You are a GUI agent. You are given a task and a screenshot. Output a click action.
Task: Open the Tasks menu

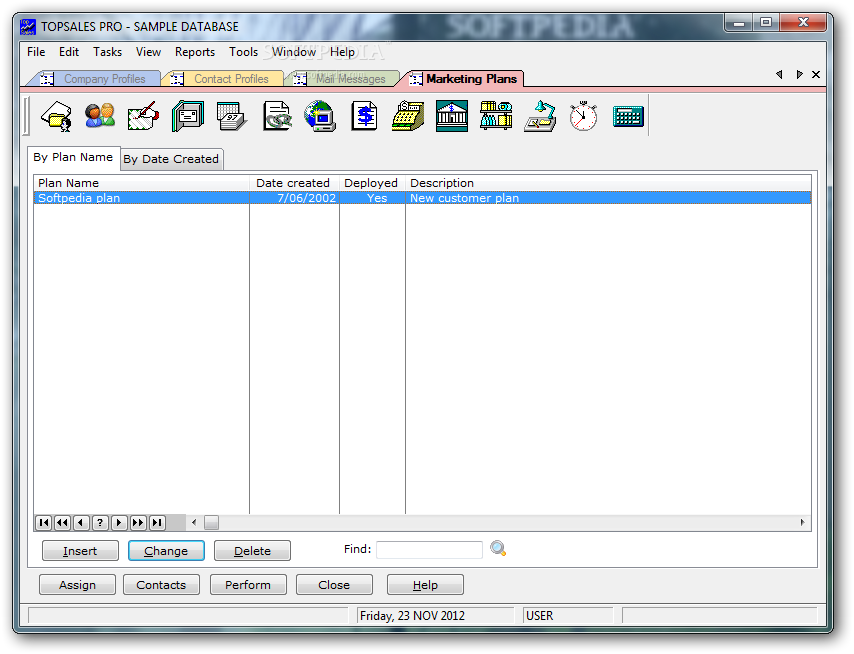pos(107,52)
